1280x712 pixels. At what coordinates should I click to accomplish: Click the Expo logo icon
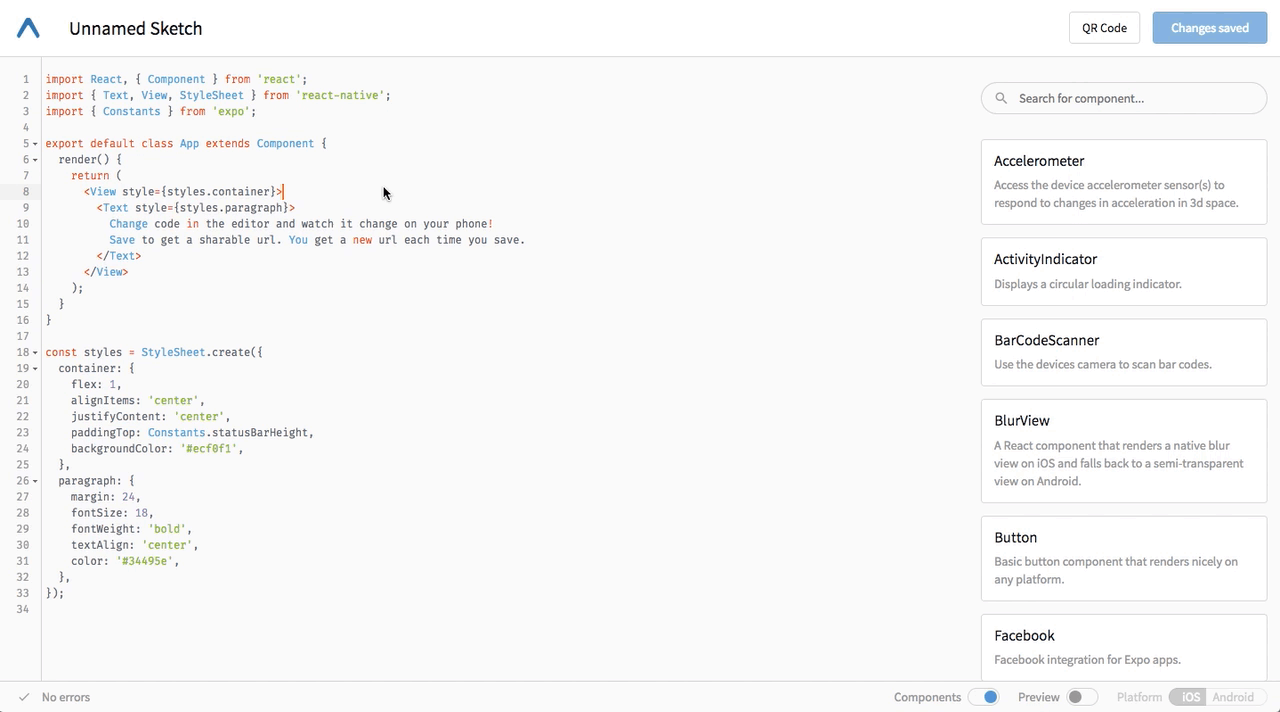pyautogui.click(x=28, y=28)
